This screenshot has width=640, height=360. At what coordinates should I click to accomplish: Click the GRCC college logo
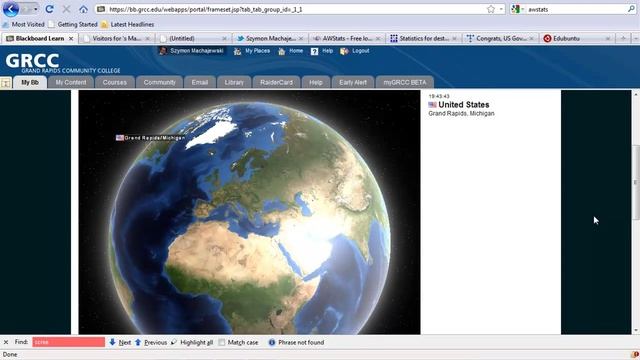[x=62, y=63]
